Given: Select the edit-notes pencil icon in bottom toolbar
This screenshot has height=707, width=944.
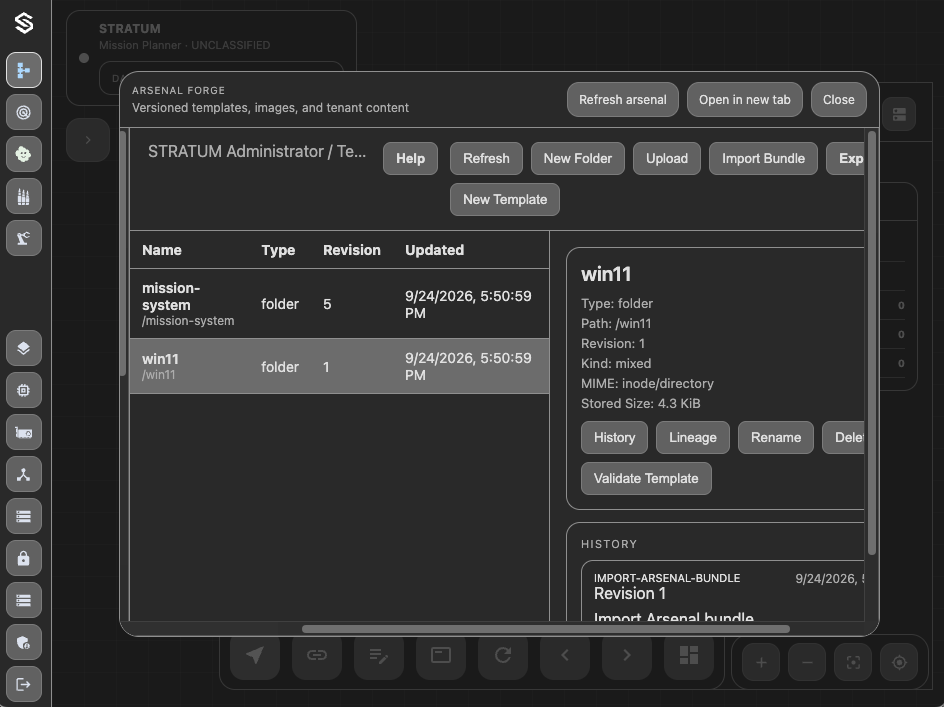Looking at the screenshot, I should [379, 655].
